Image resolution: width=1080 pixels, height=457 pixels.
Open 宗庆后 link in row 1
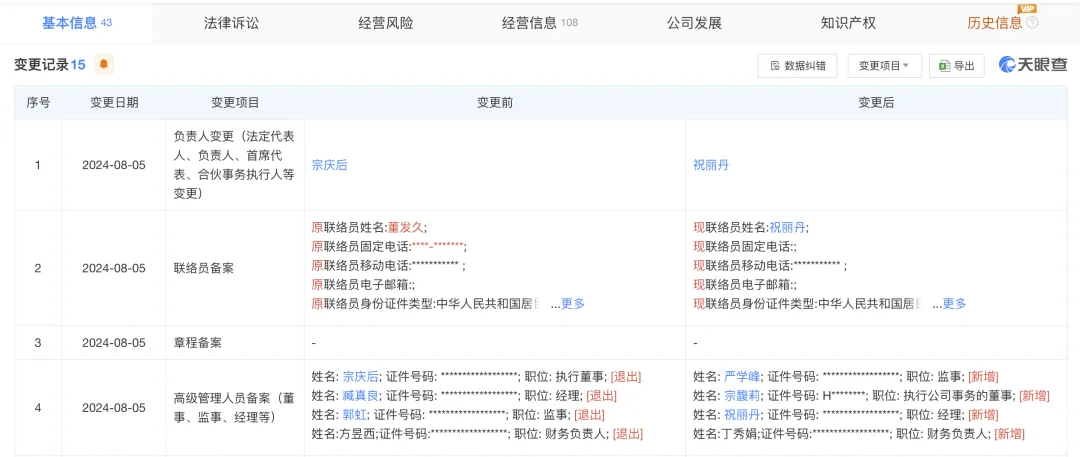[x=330, y=165]
